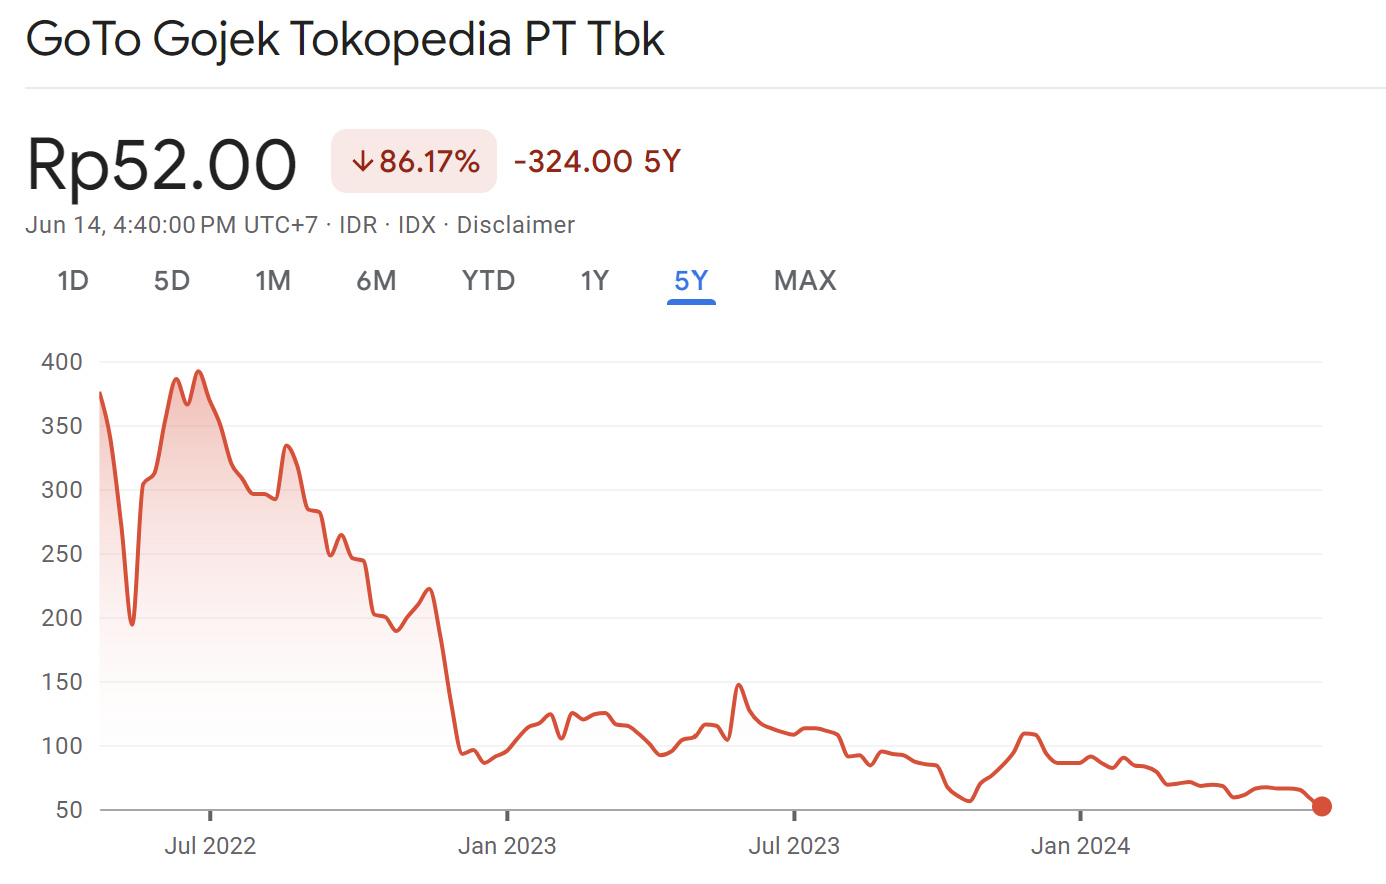This screenshot has width=1386, height=884.
Task: Click the red endpoint dot on chart
Action: pyautogui.click(x=1322, y=806)
